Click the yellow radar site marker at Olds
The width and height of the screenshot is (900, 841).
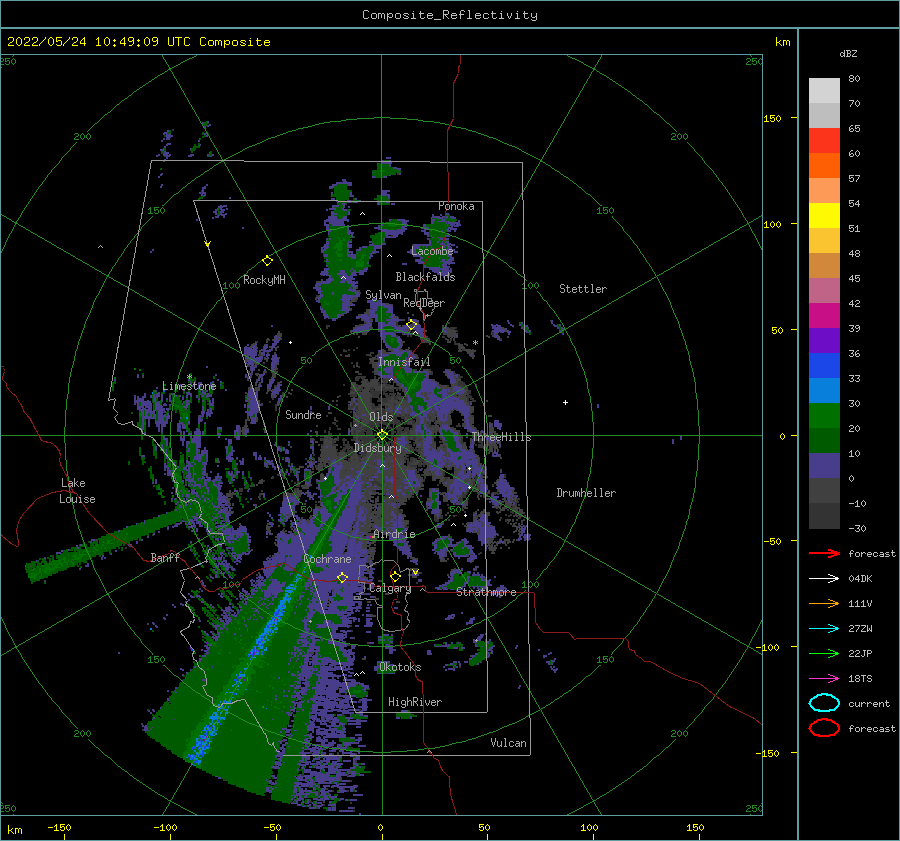point(382,435)
